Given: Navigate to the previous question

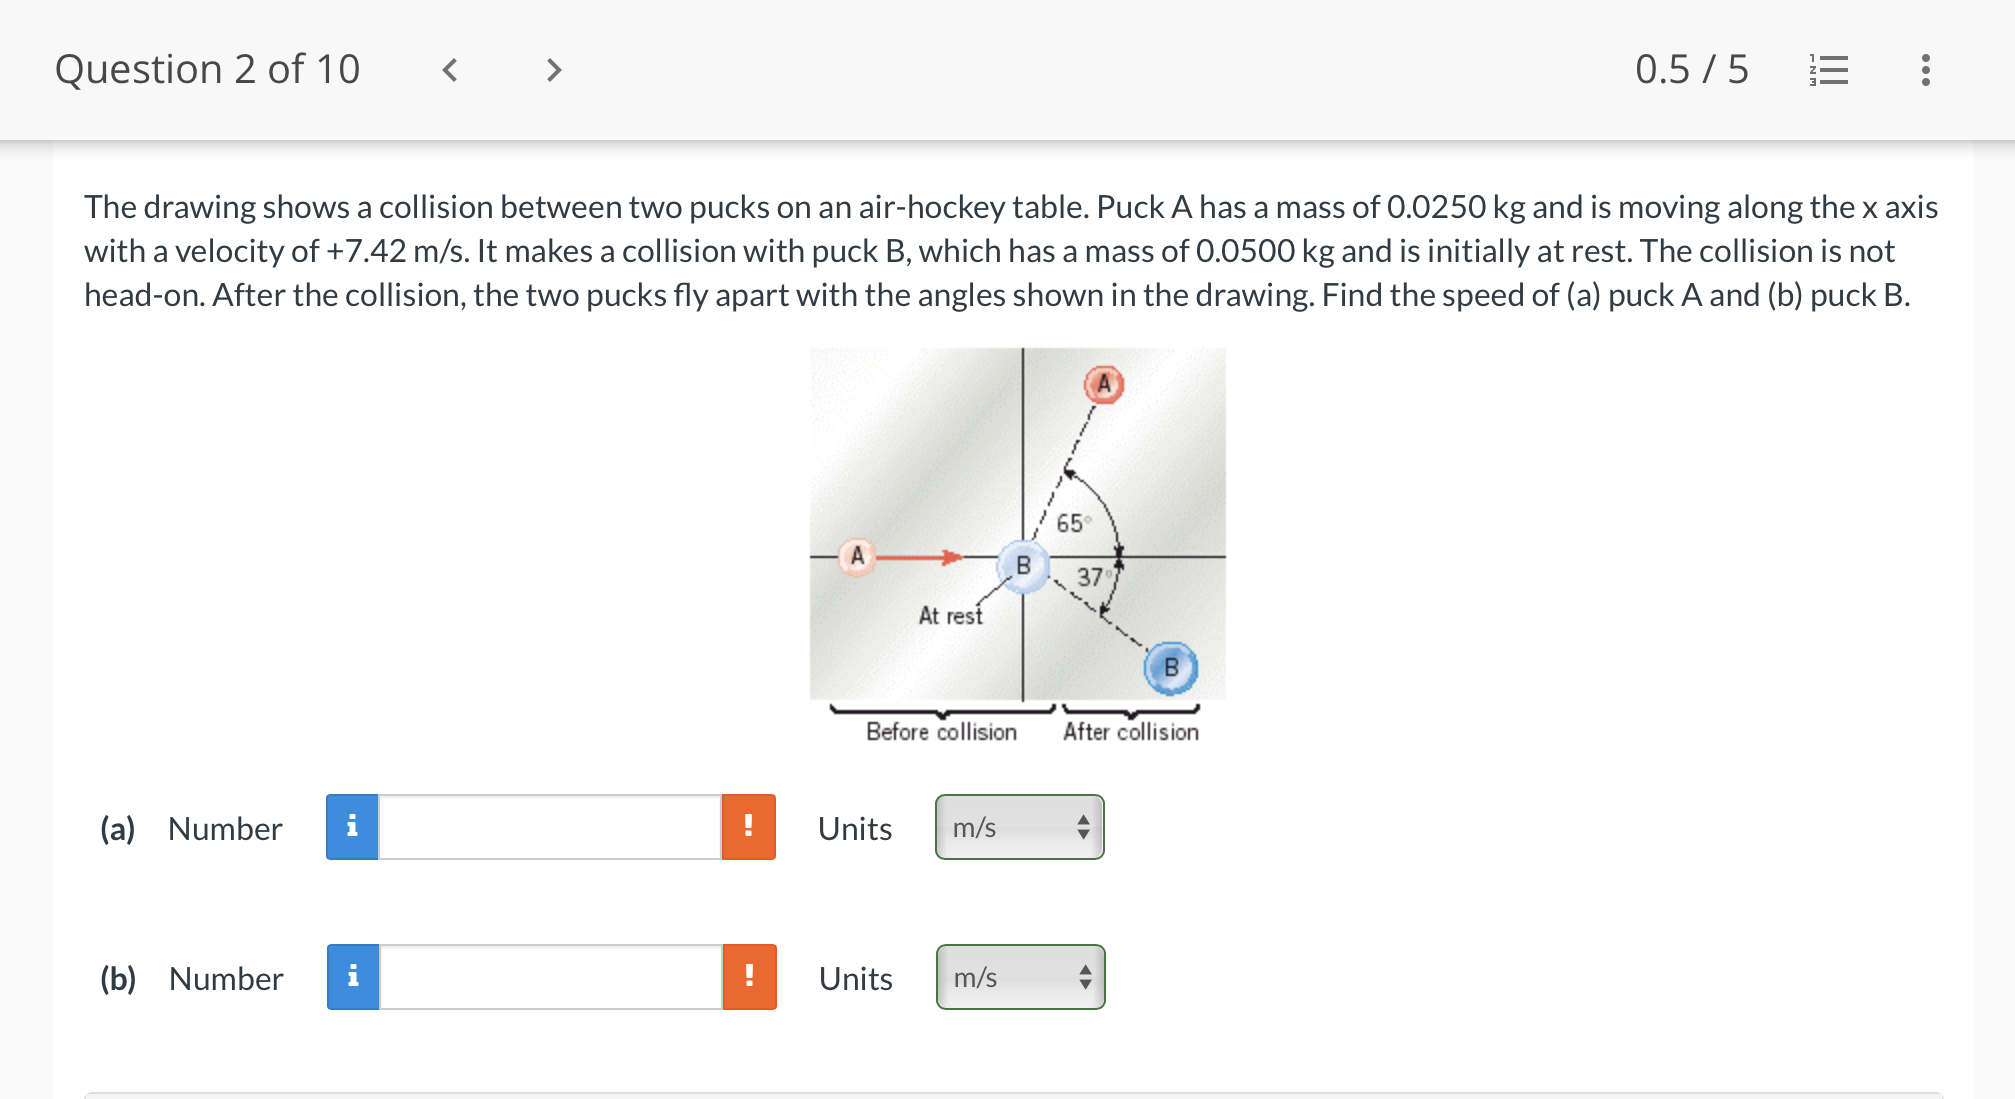Looking at the screenshot, I should tap(450, 69).
